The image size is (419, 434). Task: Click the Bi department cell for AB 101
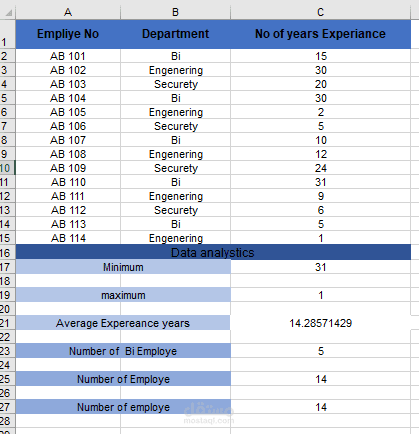[x=175, y=56]
